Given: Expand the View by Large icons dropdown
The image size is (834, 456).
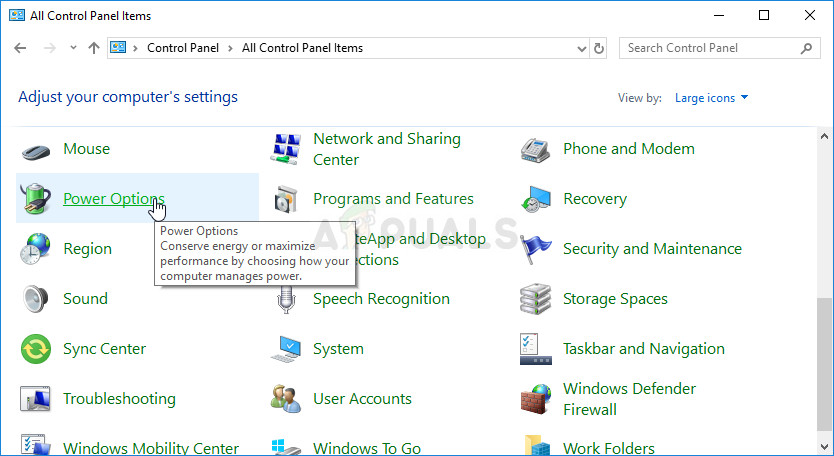Looking at the screenshot, I should coord(711,98).
